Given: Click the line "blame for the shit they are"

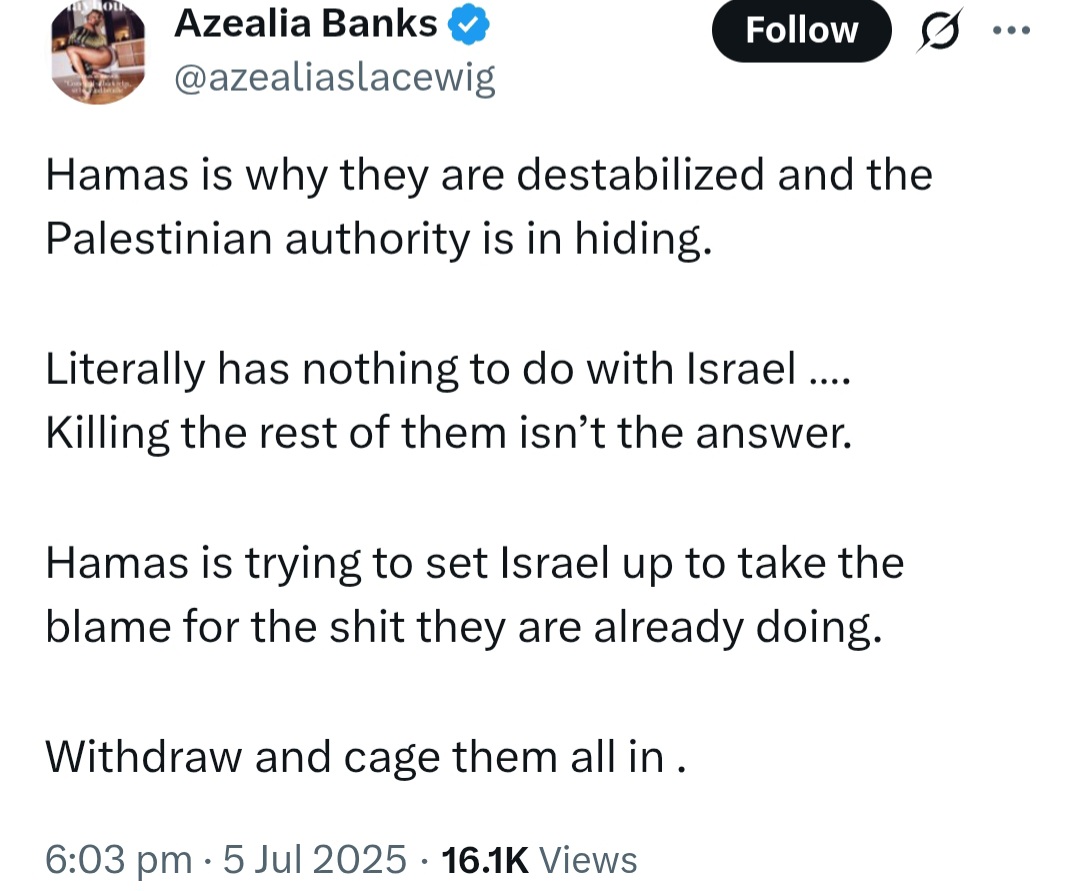Looking at the screenshot, I should tap(464, 627).
